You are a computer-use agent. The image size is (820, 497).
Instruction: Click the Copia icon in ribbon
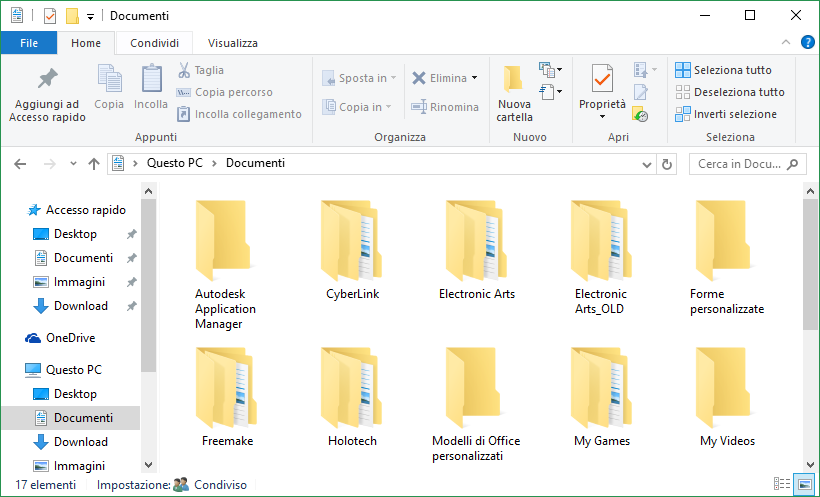tap(109, 80)
